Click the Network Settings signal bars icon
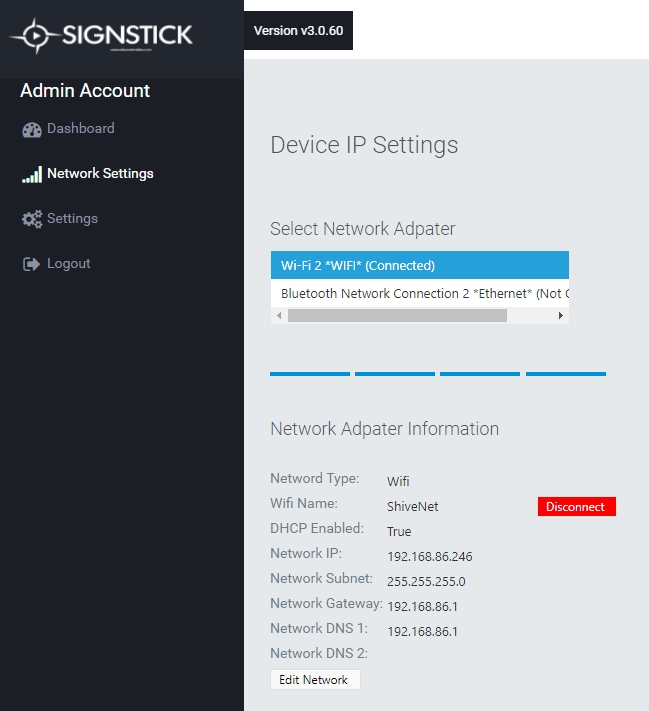The height and width of the screenshot is (711, 649). click(x=32, y=174)
